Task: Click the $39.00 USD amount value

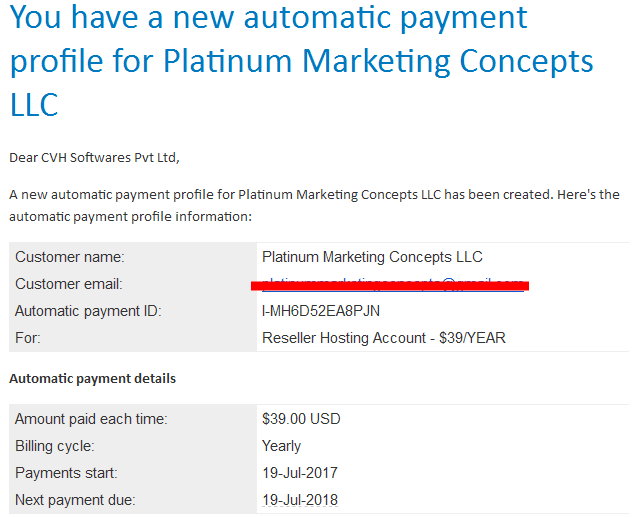Action: (x=301, y=419)
